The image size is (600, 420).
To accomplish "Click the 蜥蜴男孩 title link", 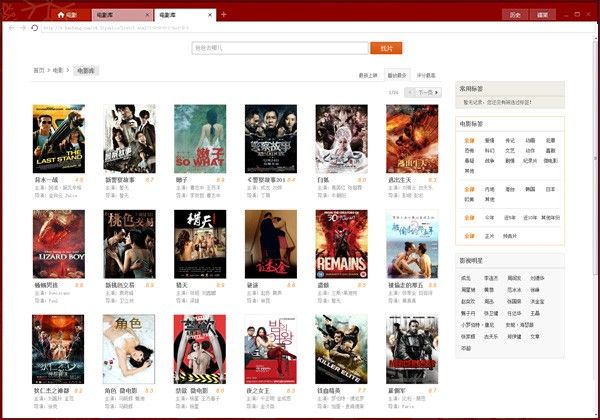I will (x=46, y=285).
